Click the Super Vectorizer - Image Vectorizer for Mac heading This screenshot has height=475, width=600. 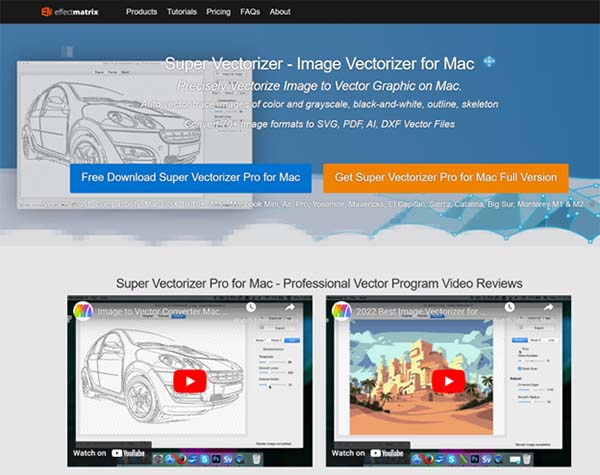[x=320, y=64]
